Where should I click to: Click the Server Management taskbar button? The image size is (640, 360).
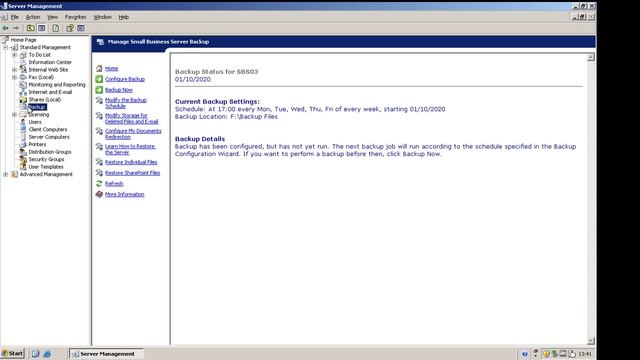pyautogui.click(x=106, y=354)
